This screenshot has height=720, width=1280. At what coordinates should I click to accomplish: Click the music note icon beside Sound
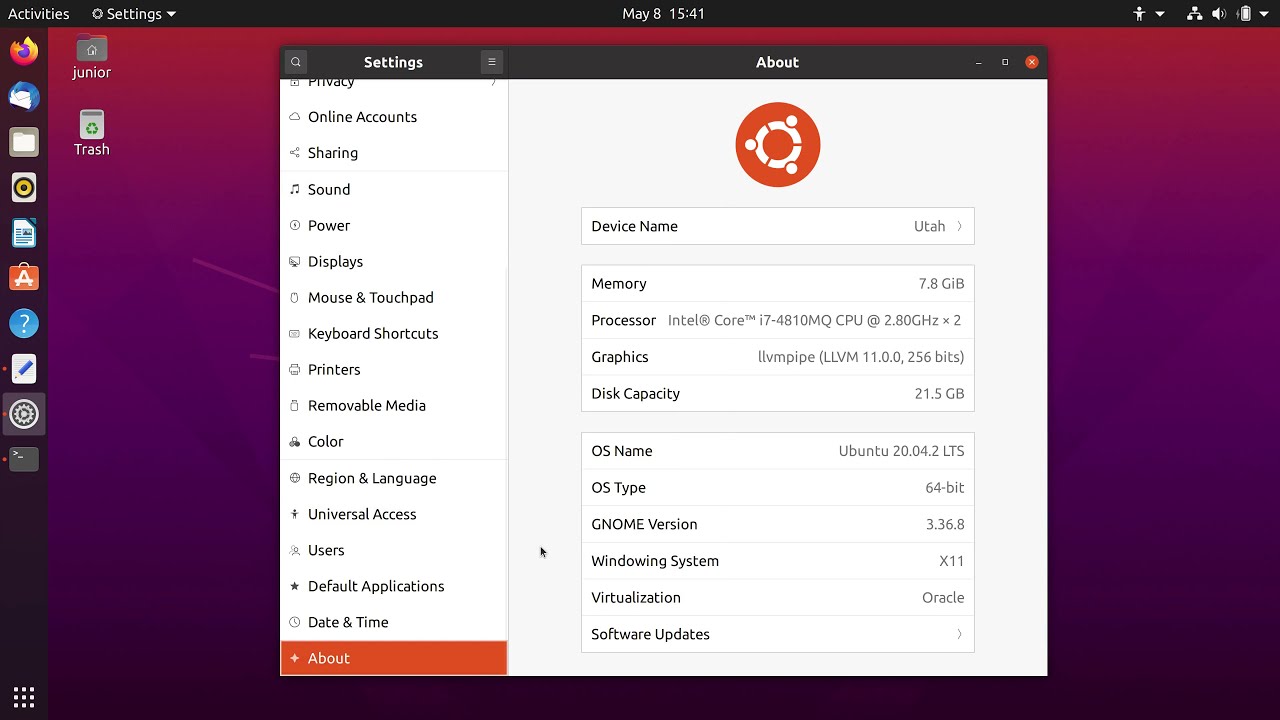point(294,189)
